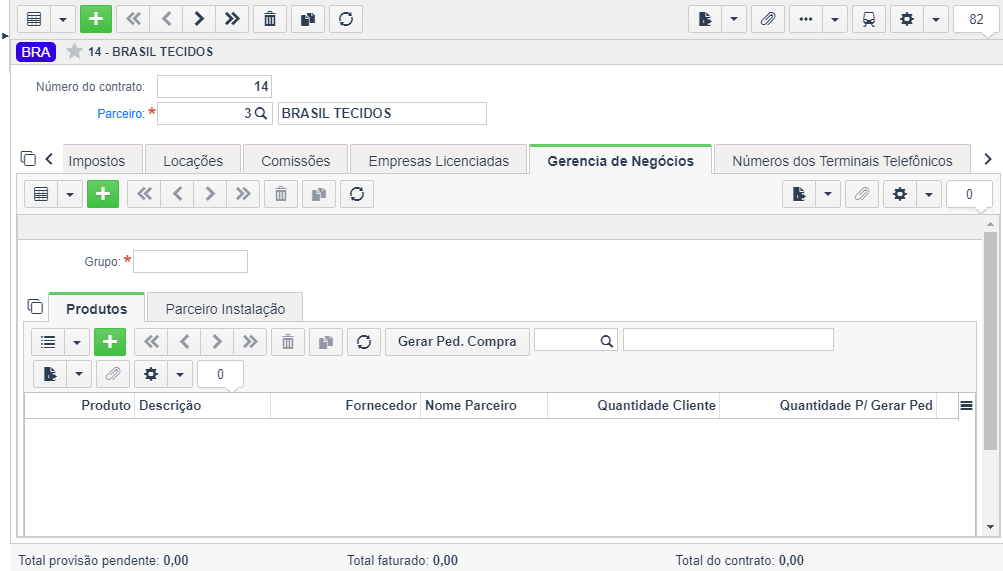The width and height of the screenshot is (1003, 571).
Task: Open Parceiro lookup magnifier
Action: tap(261, 113)
